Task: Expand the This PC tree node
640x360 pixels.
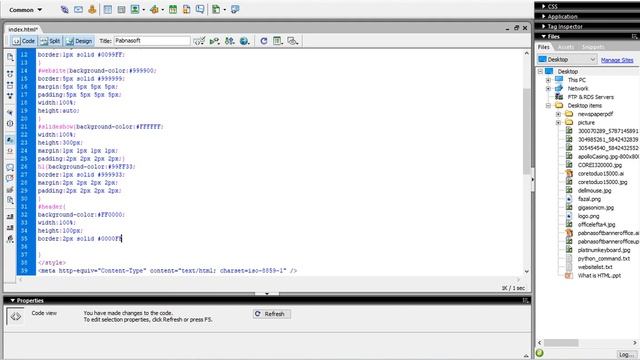Action: (548, 80)
